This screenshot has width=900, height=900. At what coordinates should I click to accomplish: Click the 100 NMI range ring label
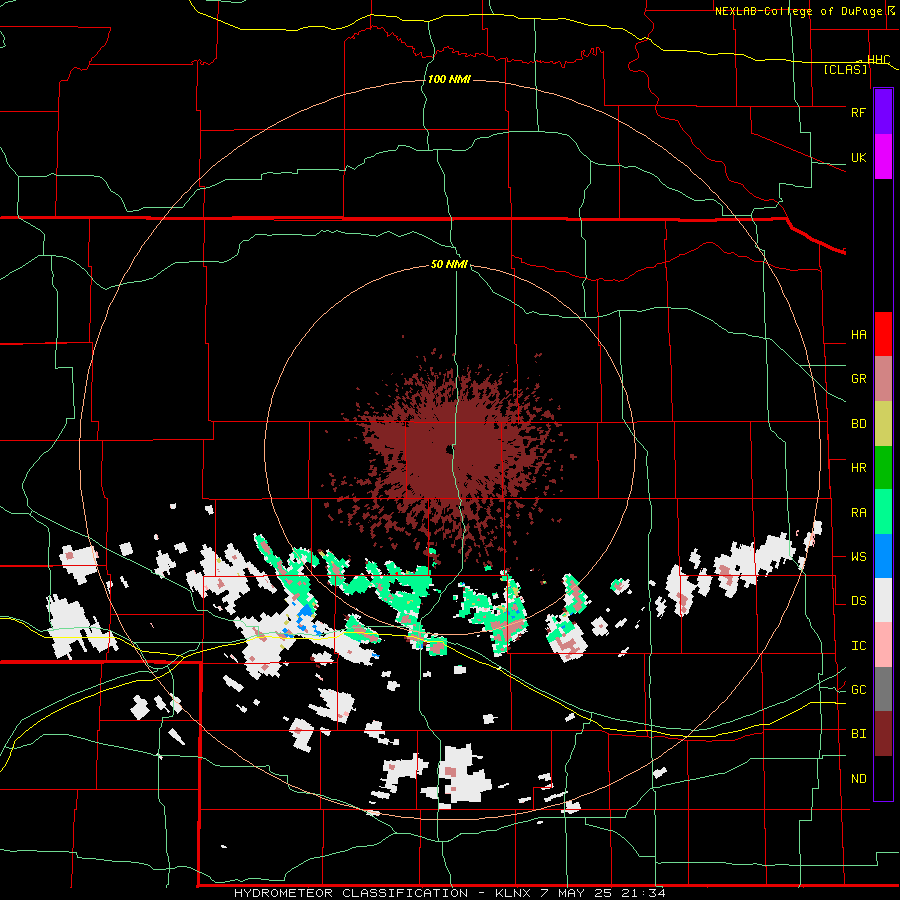click(x=449, y=79)
